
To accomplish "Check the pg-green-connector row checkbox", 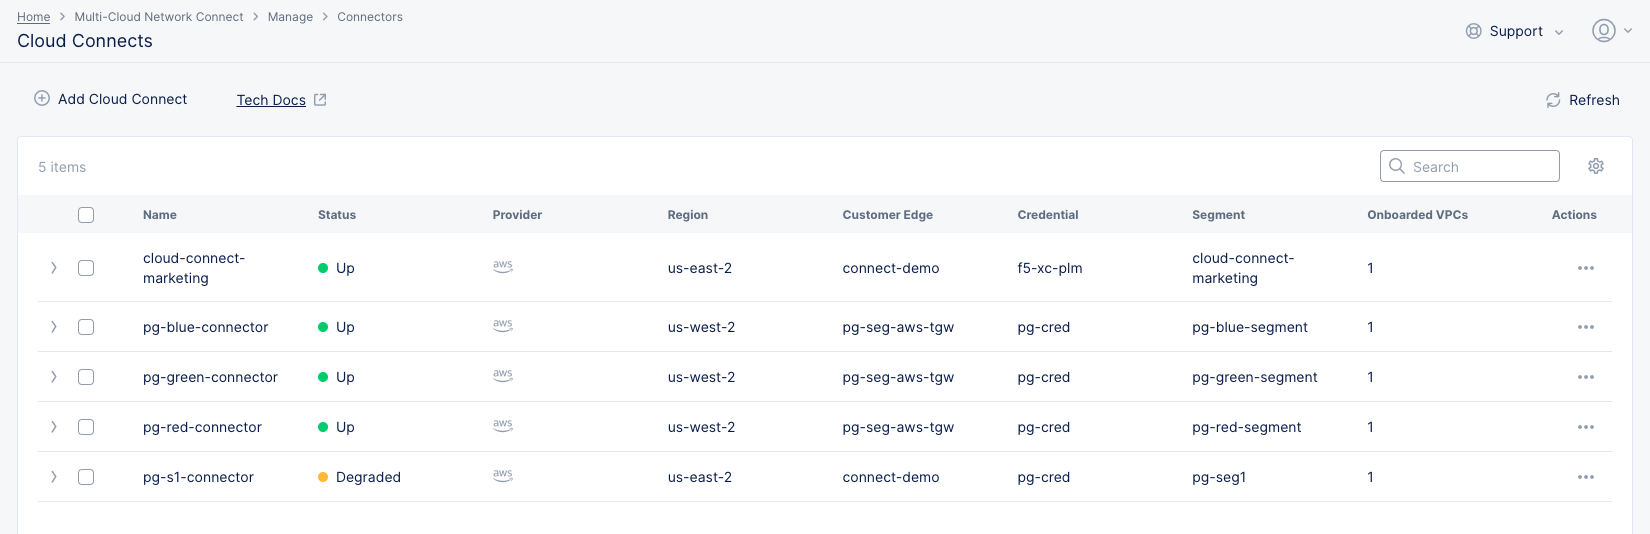I will coord(86,377).
